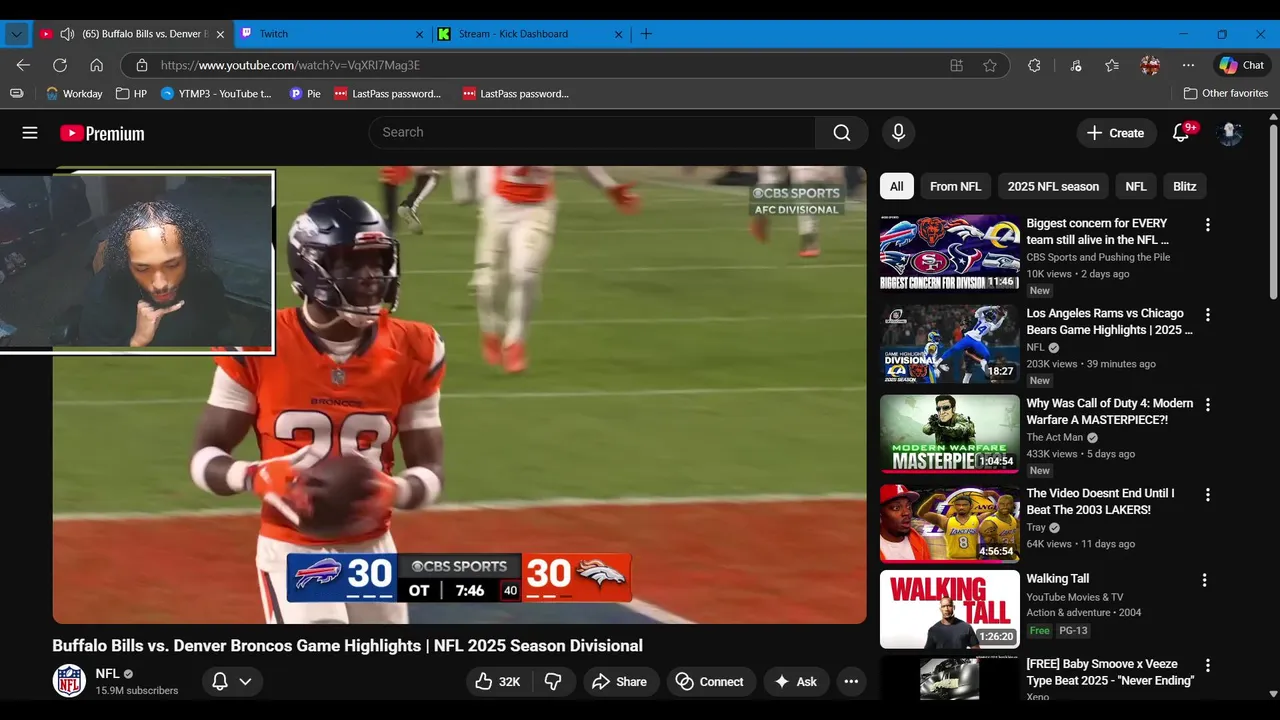Open Modern Warfare Masterpiece video thumbnail
This screenshot has height=720, width=1280.
pyautogui.click(x=950, y=433)
